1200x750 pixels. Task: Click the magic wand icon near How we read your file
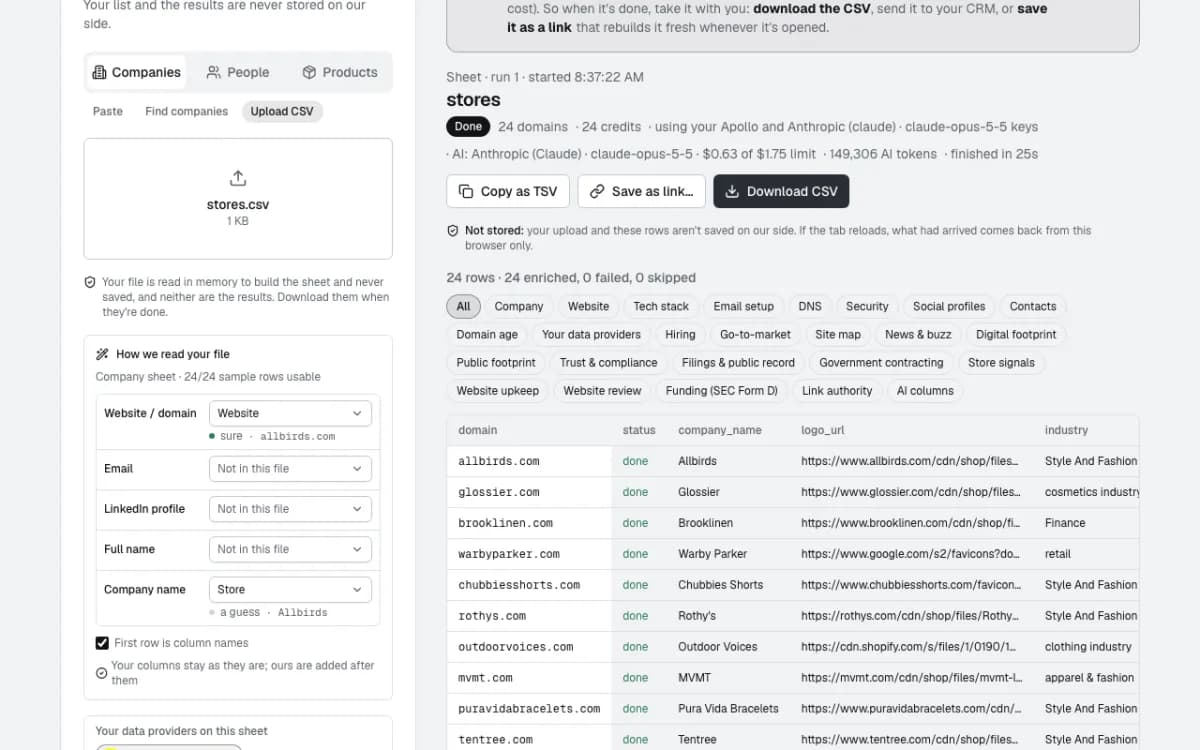(x=102, y=354)
